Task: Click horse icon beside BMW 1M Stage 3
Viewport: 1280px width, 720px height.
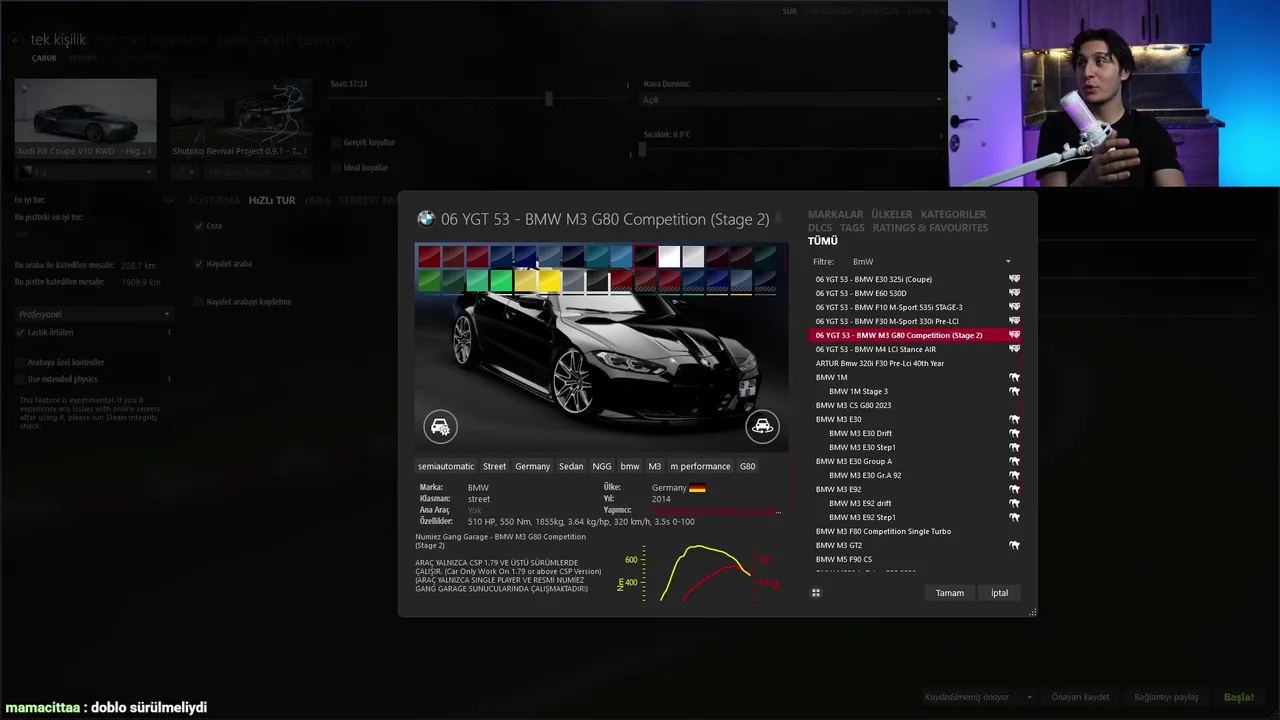Action: (1014, 391)
